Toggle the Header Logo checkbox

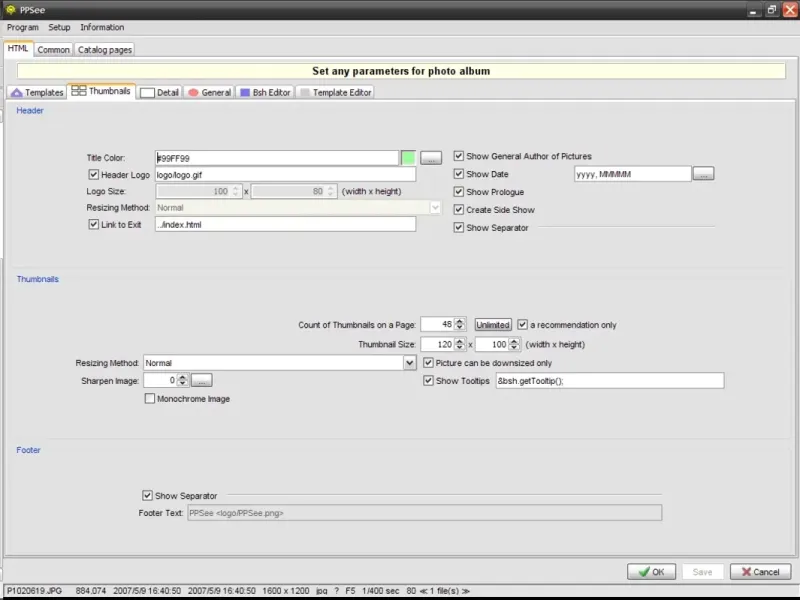(93, 174)
